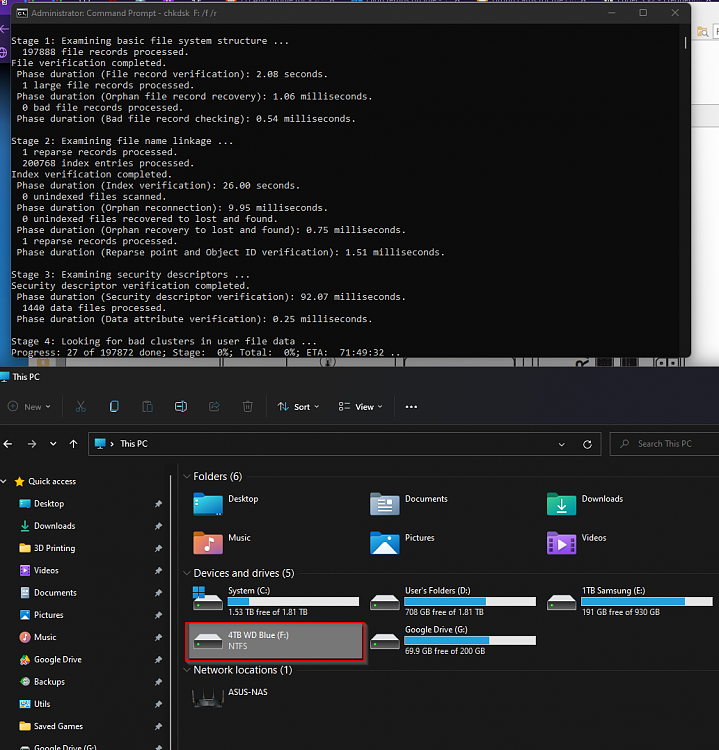The height and width of the screenshot is (750, 719).
Task: Click Google Drive (G:) usage bar
Action: 470,640
